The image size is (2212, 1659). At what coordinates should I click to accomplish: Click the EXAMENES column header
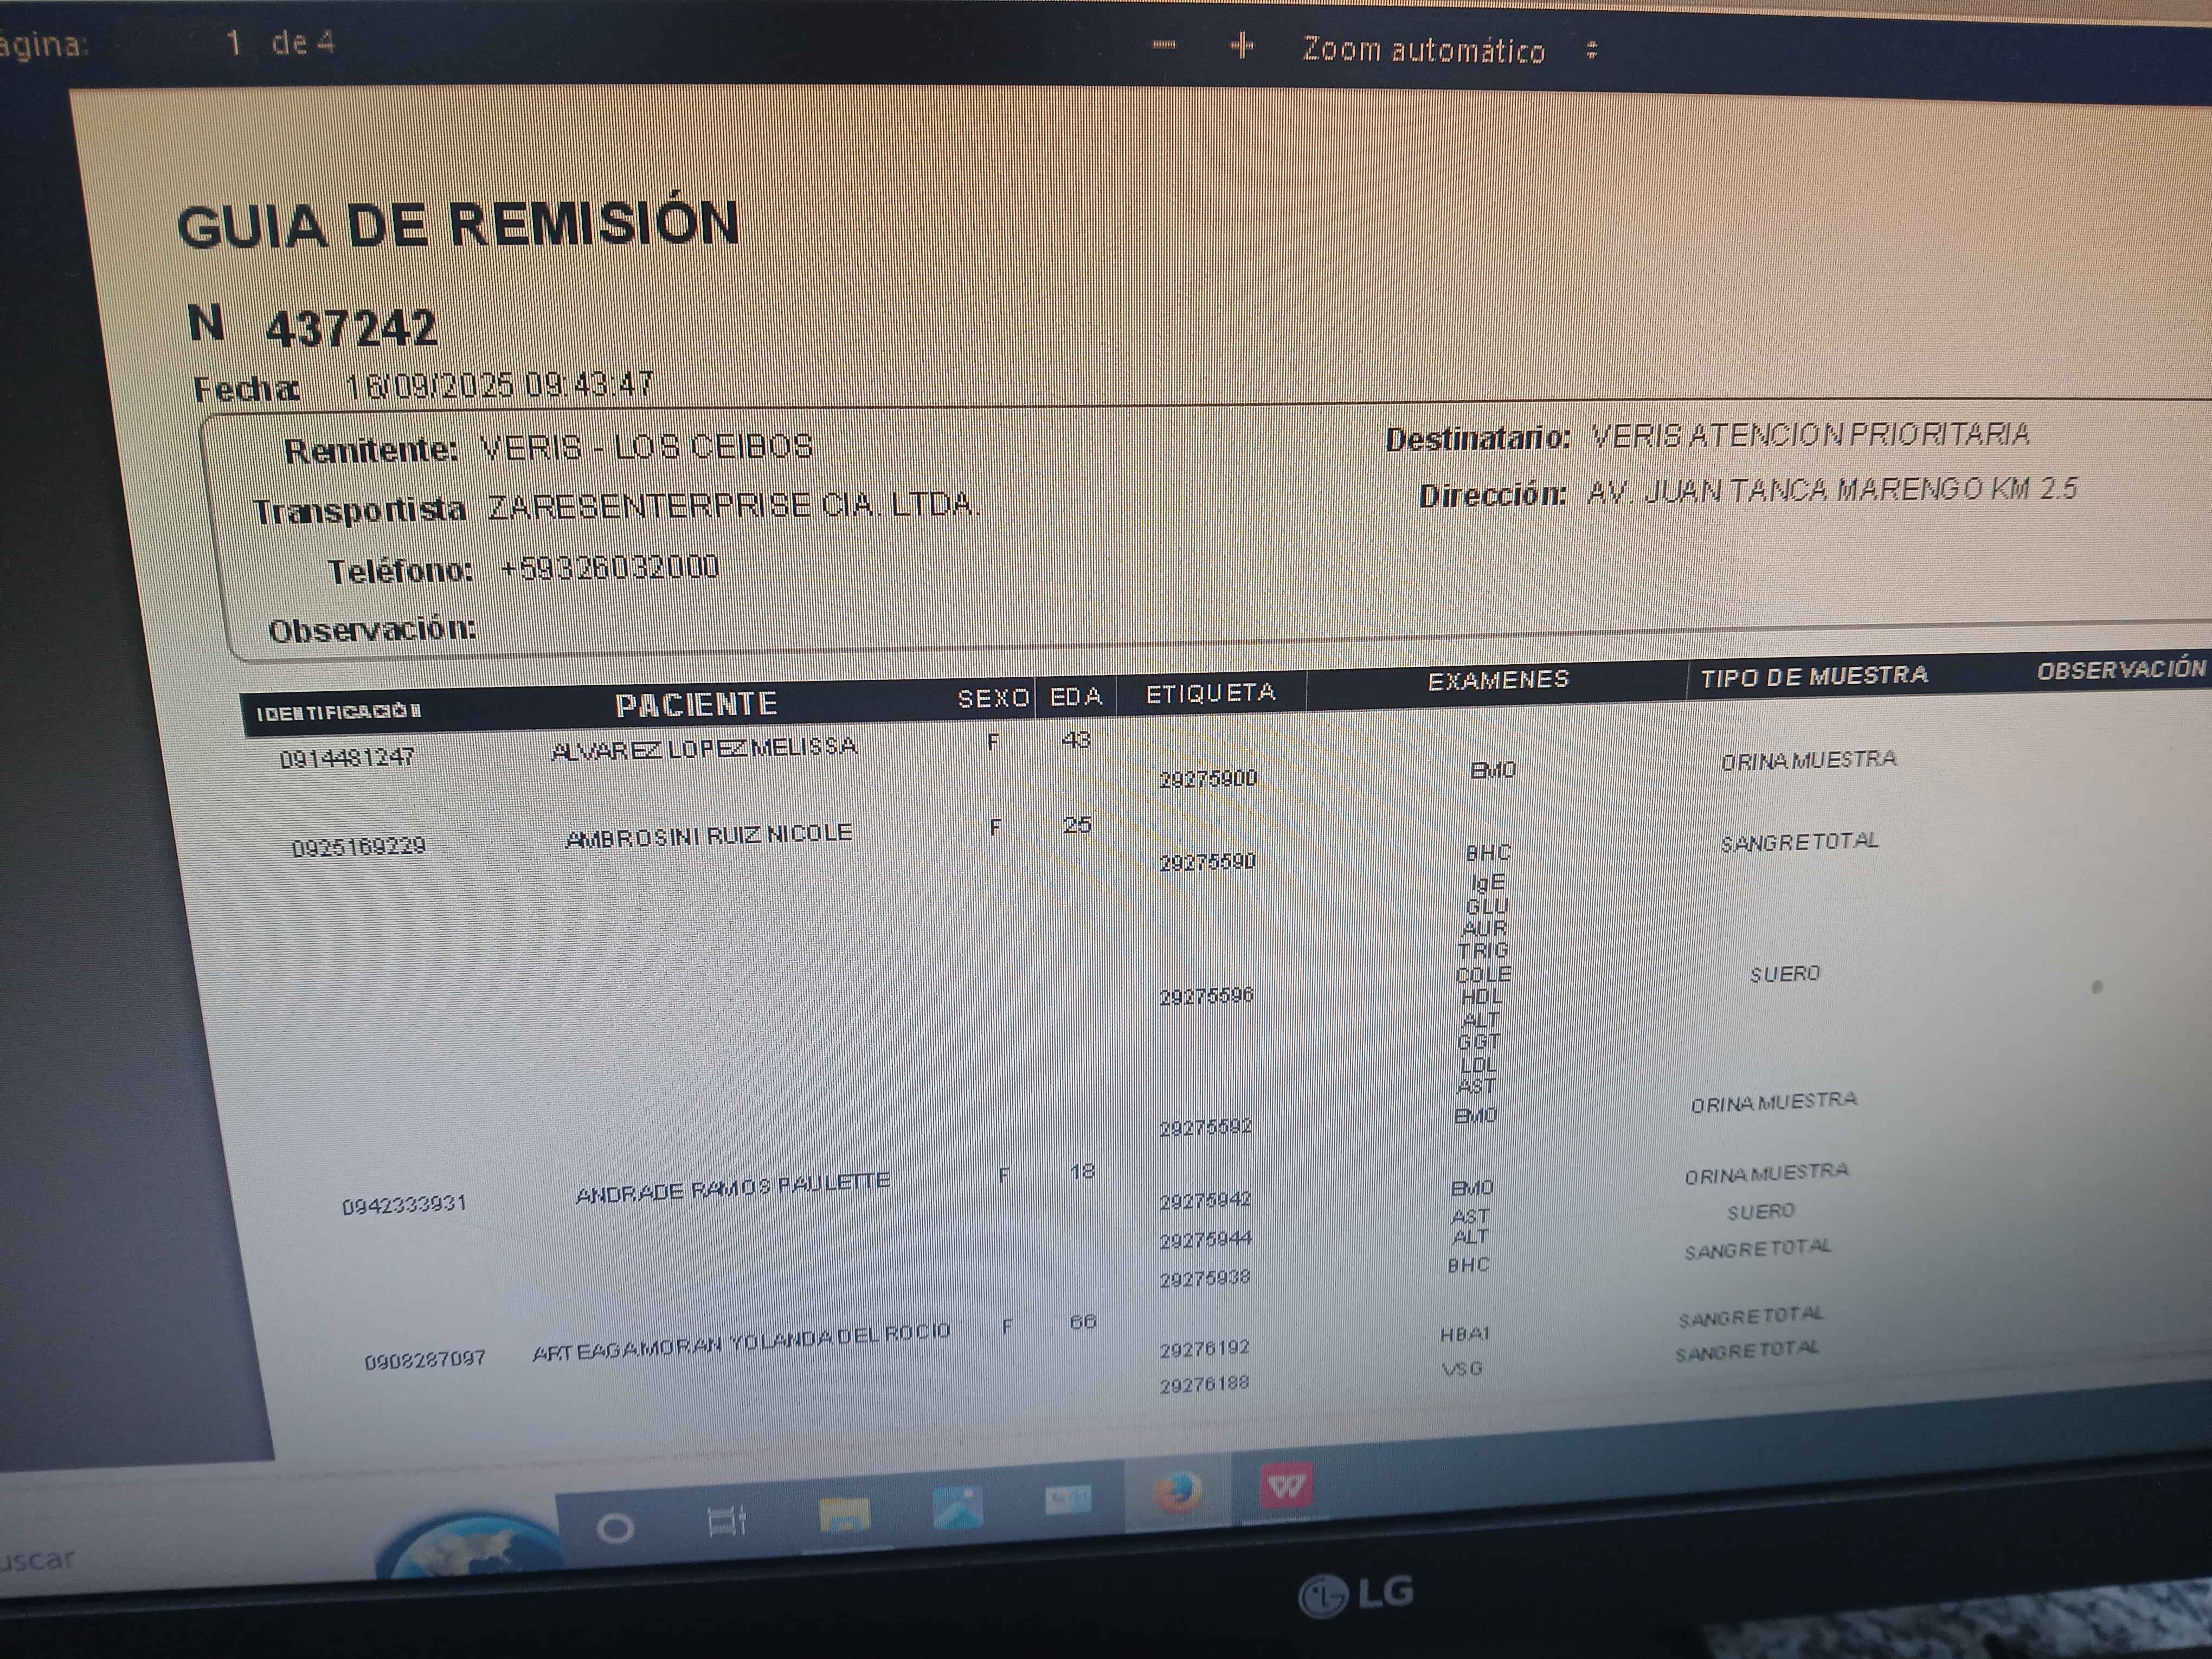pyautogui.click(x=1497, y=681)
